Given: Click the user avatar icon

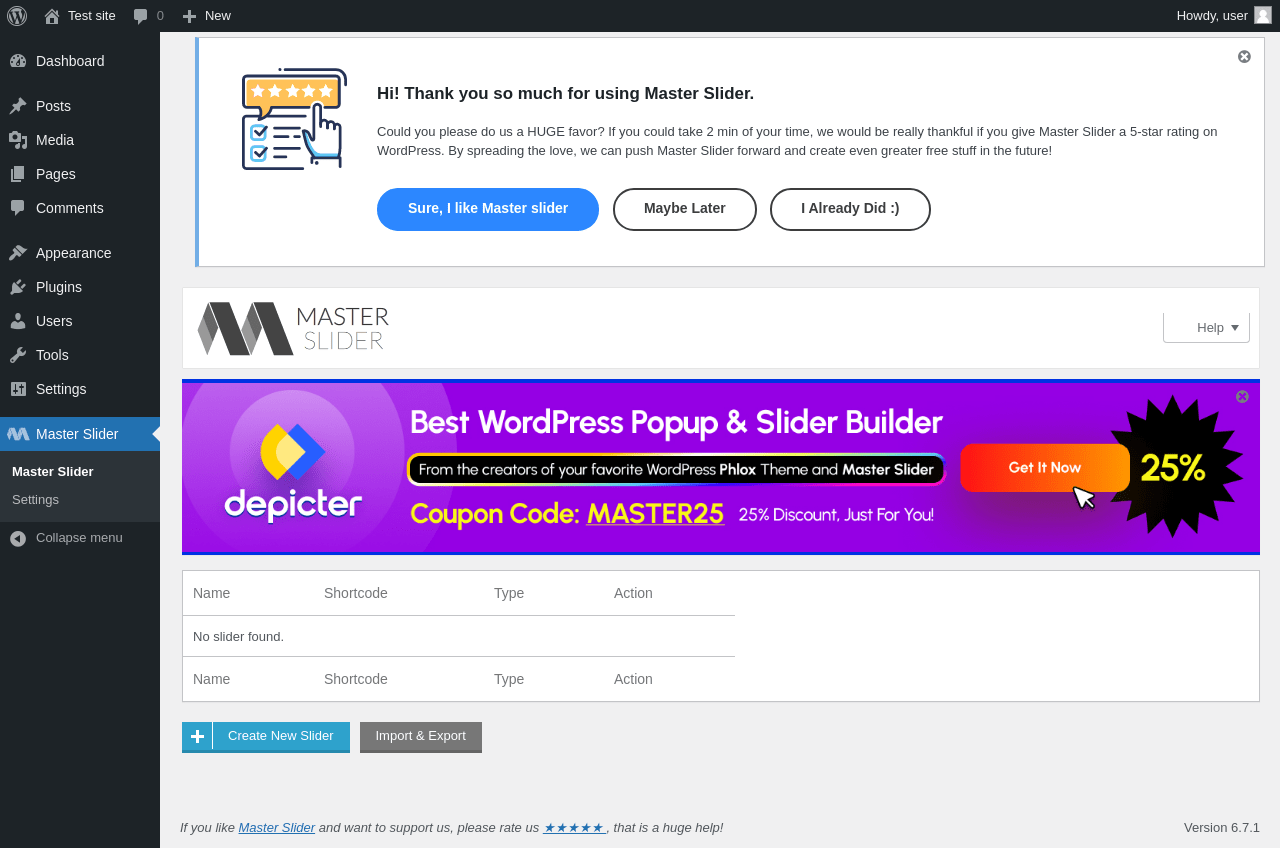Looking at the screenshot, I should point(1263,15).
